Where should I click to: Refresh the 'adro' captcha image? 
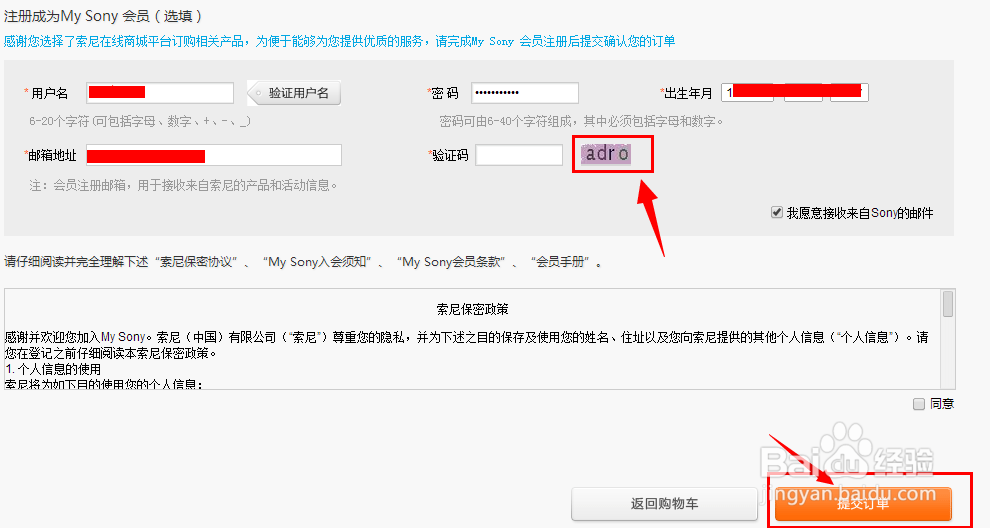[x=606, y=153]
